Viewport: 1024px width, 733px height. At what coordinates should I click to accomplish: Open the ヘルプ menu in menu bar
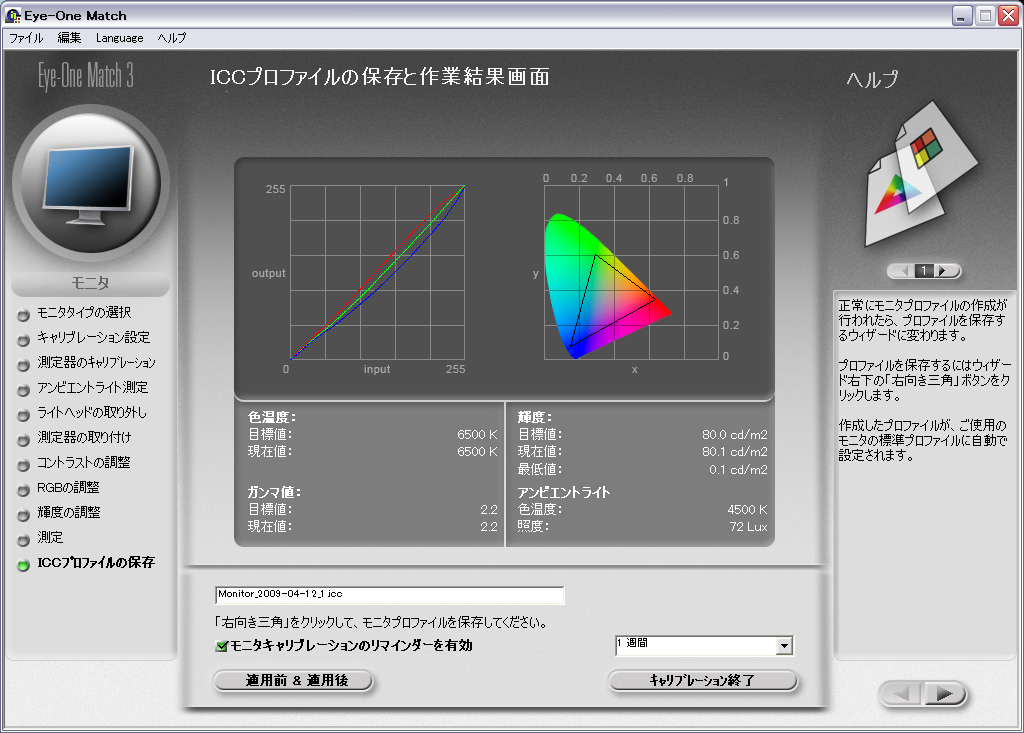[171, 38]
